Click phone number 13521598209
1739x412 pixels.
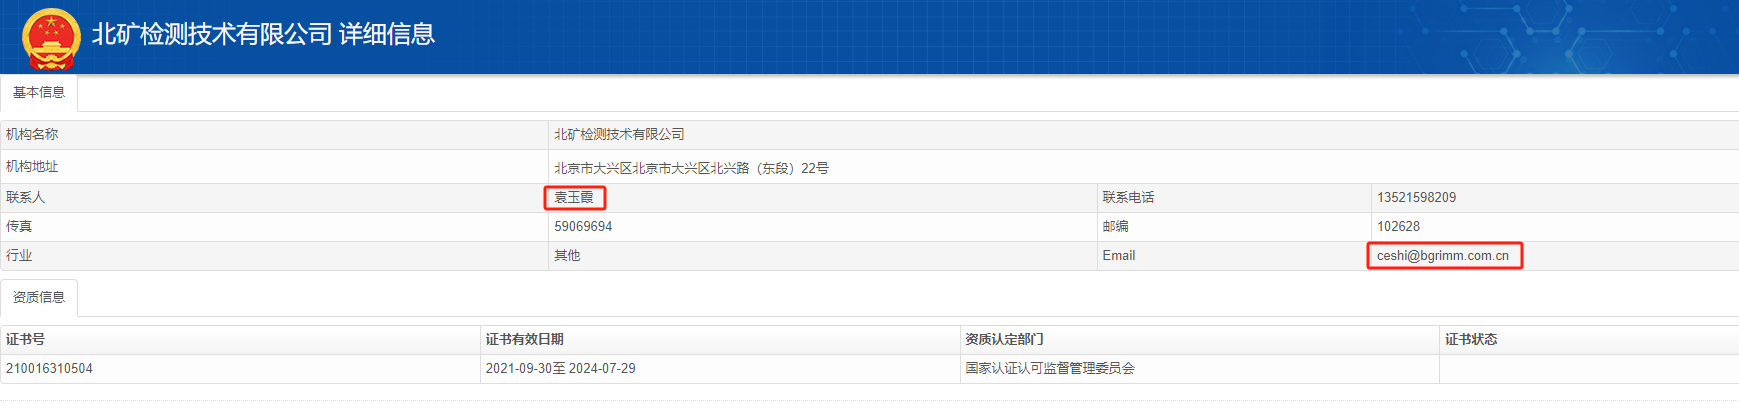[1416, 197]
